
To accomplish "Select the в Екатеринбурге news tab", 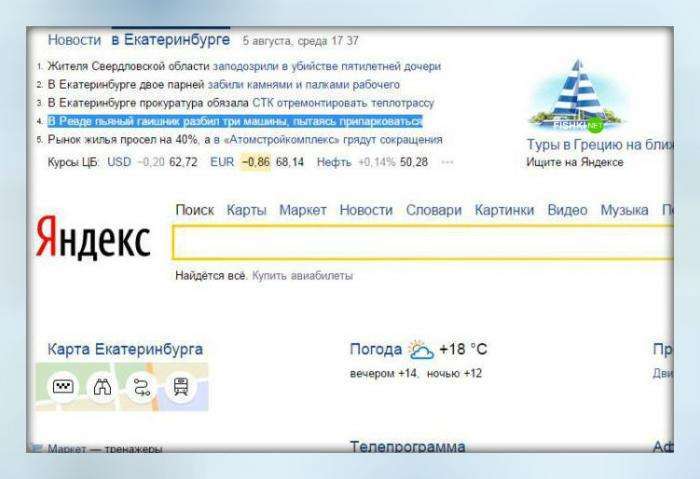I will (171, 40).
